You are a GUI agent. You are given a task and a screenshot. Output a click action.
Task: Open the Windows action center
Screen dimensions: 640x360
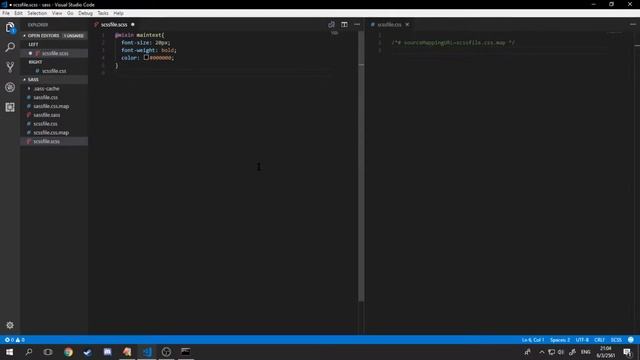coord(627,352)
